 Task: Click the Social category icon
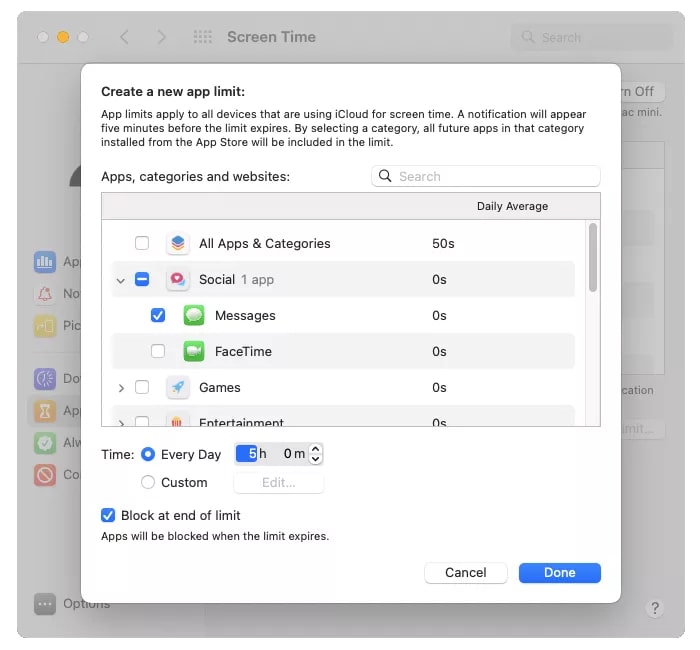coord(178,280)
